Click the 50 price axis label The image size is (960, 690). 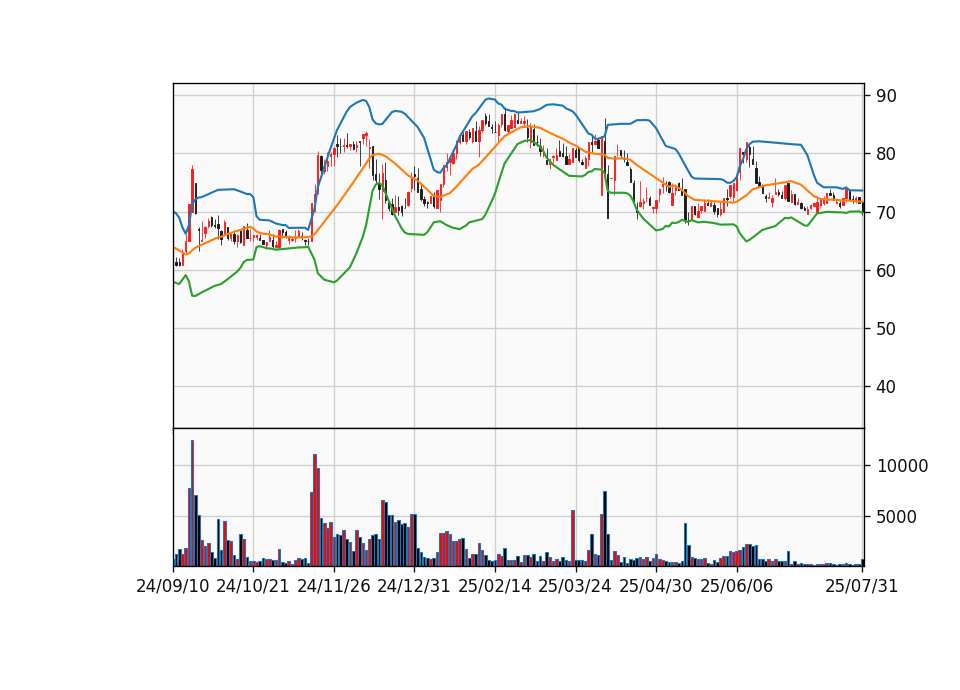(x=886, y=329)
